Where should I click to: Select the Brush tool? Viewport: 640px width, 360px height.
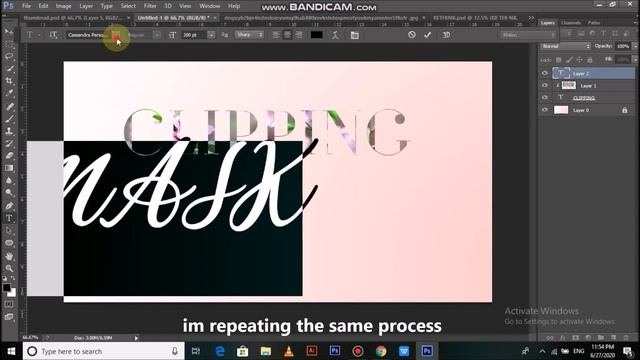9,119
